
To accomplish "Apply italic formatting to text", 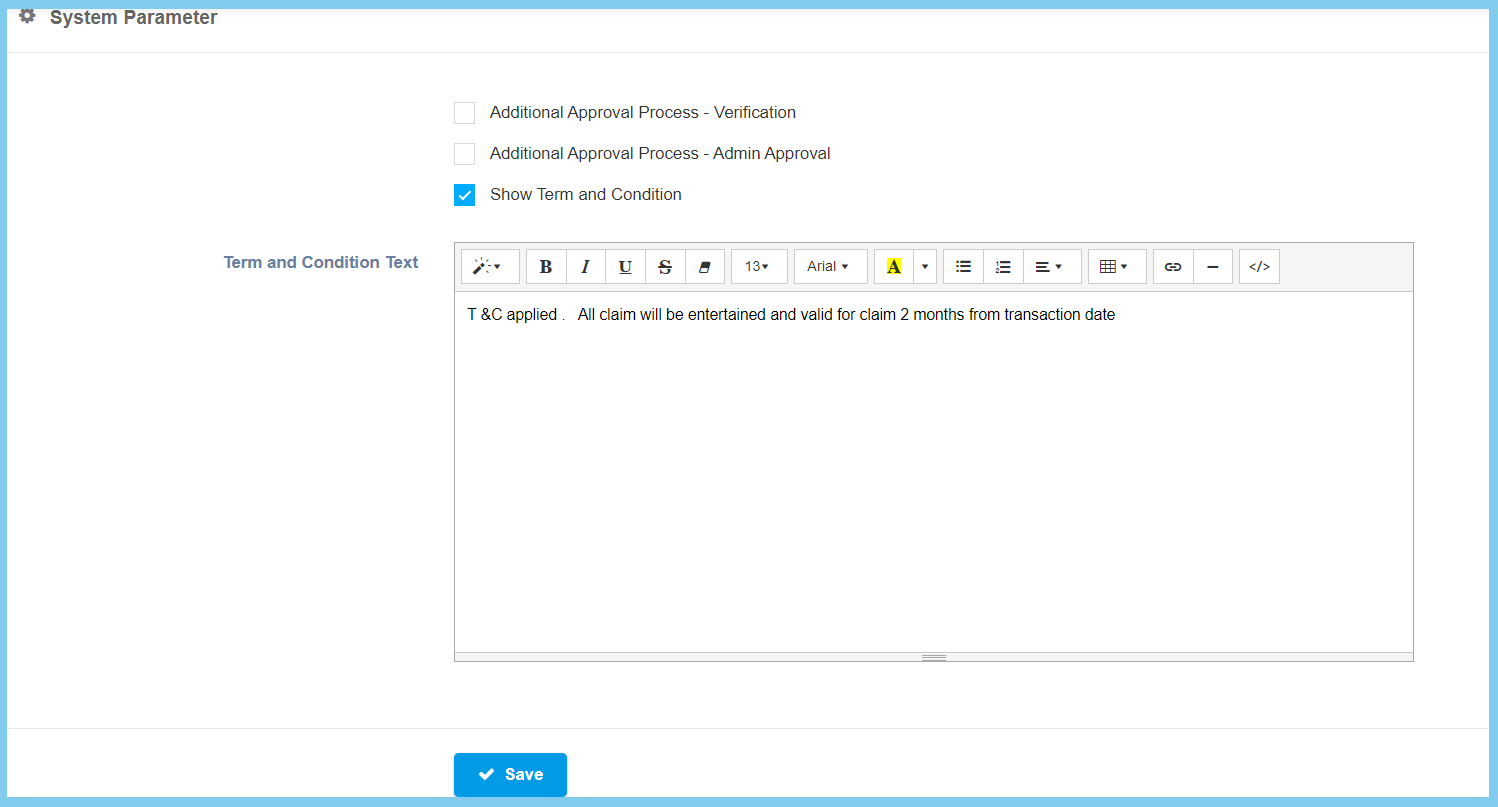I will (x=586, y=267).
